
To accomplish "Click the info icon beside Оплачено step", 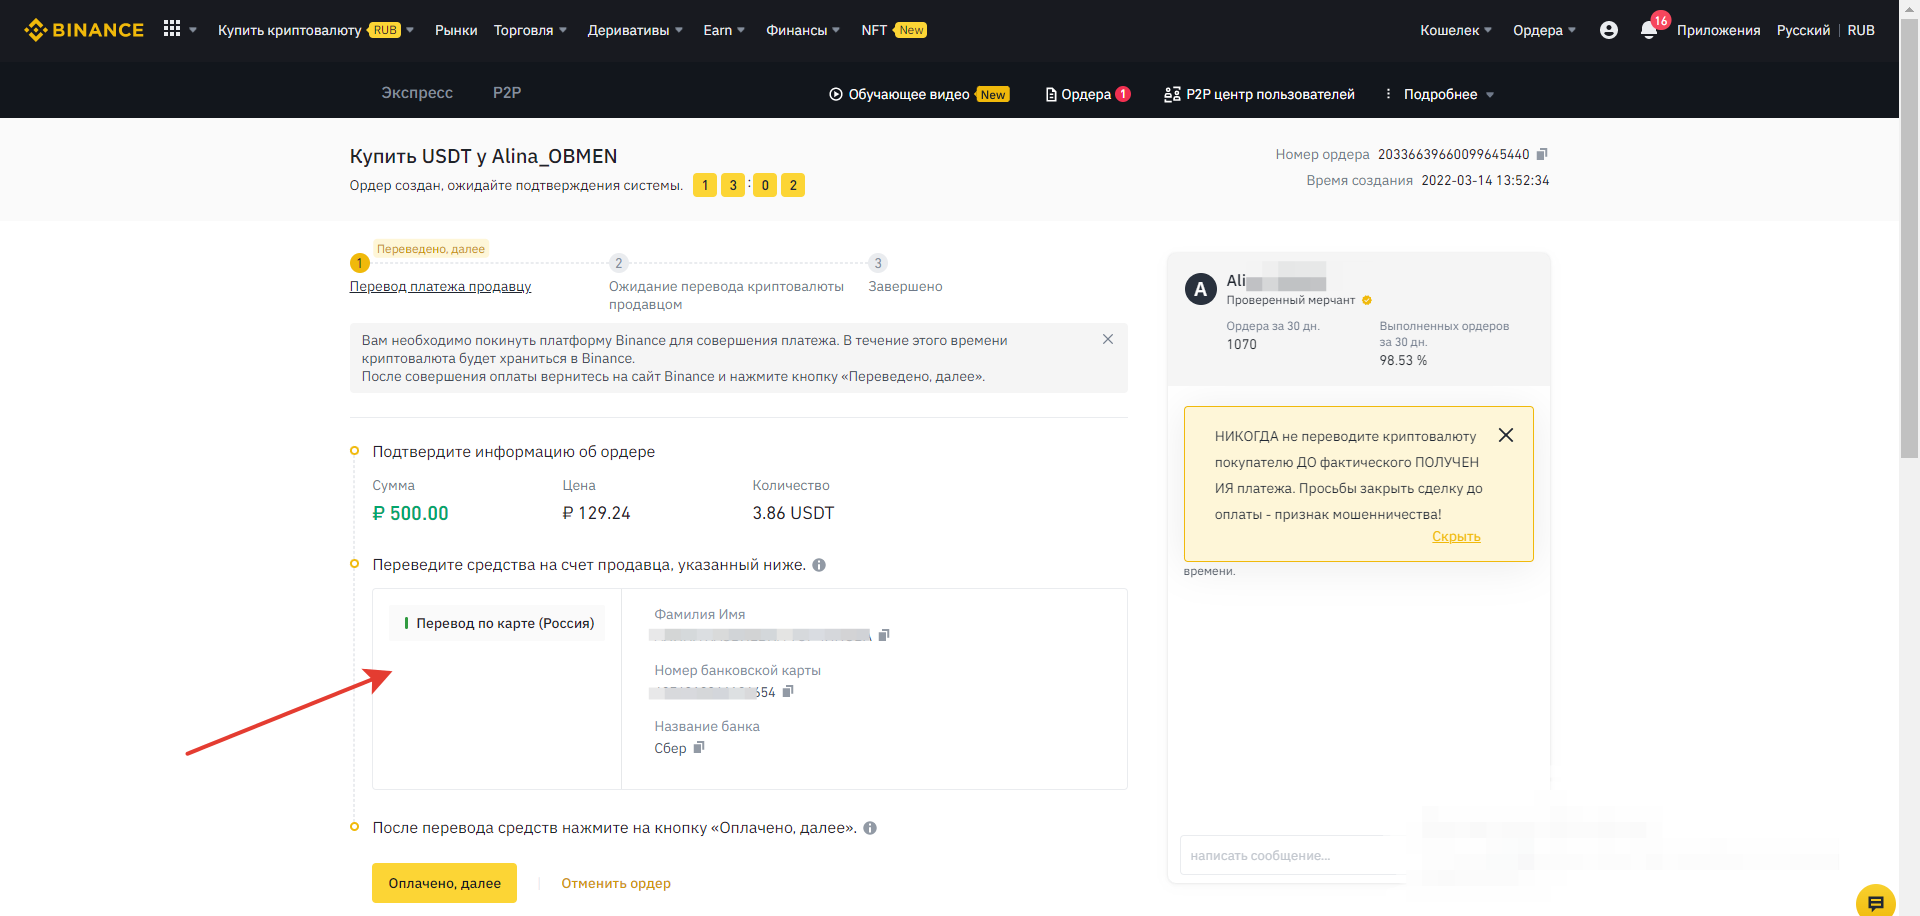I will (x=870, y=828).
